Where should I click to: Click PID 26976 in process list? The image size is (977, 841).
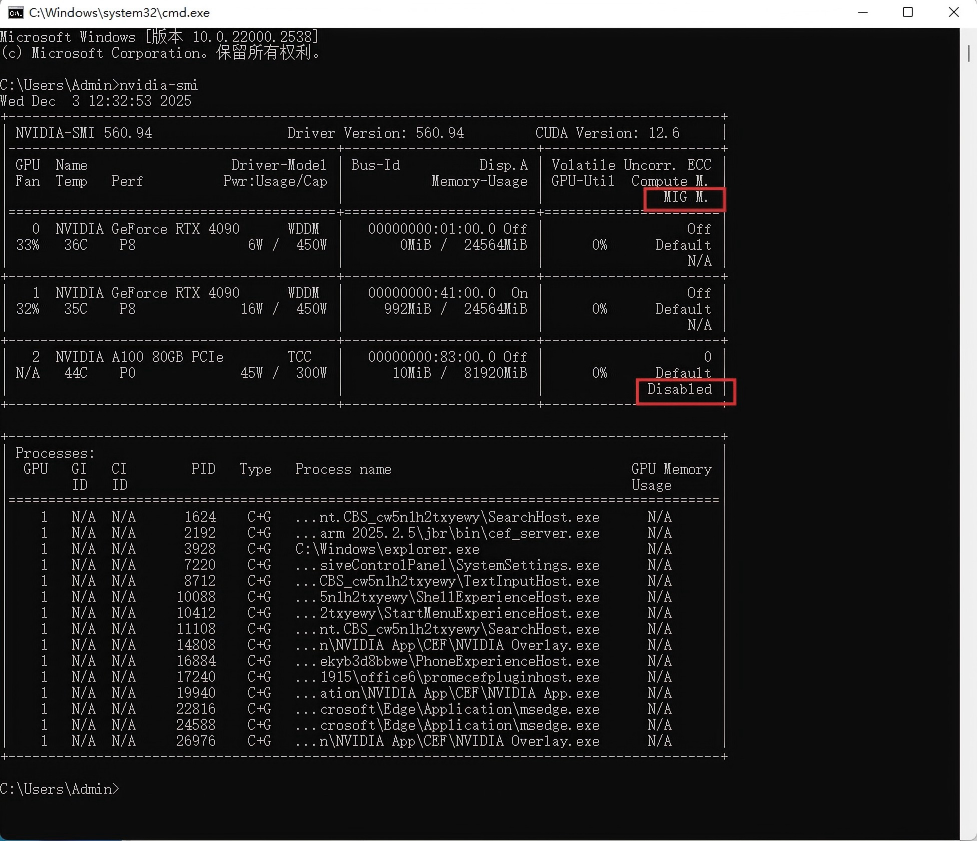click(196, 741)
